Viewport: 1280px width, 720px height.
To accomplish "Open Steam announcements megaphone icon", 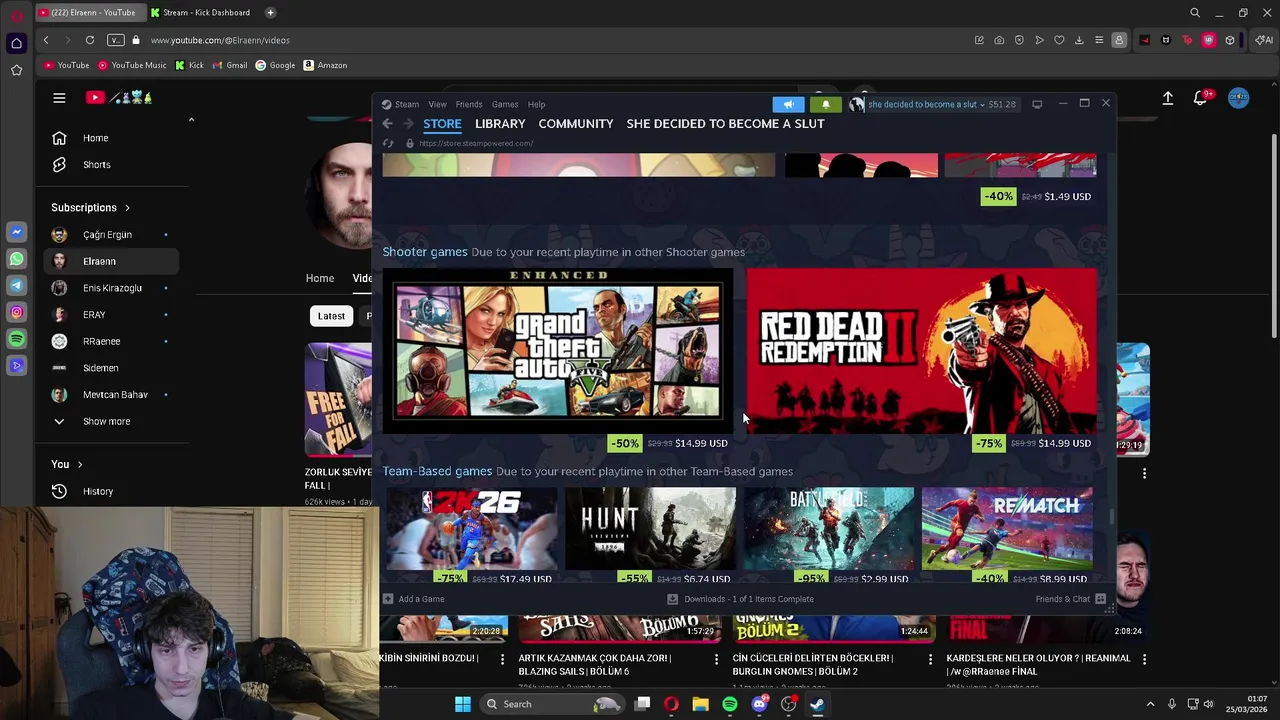I will (x=788, y=104).
